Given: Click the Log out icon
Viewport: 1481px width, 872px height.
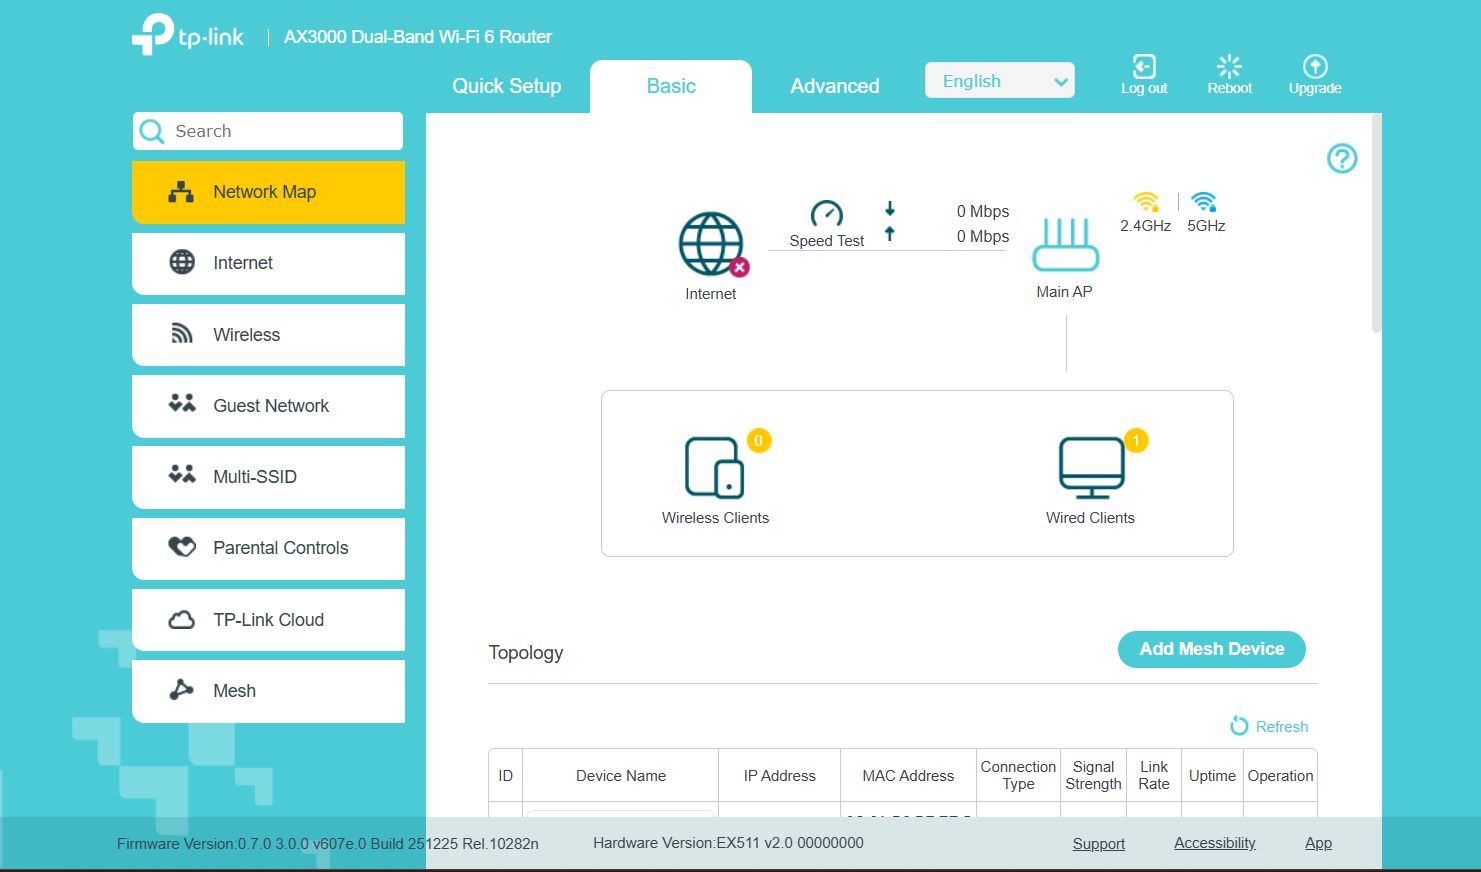Looking at the screenshot, I should point(1143,67).
